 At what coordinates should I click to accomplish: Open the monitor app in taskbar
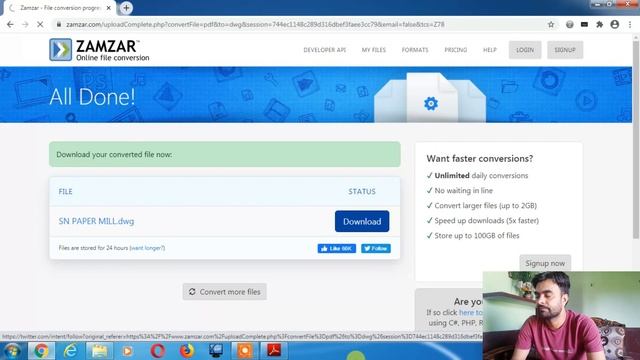216,351
